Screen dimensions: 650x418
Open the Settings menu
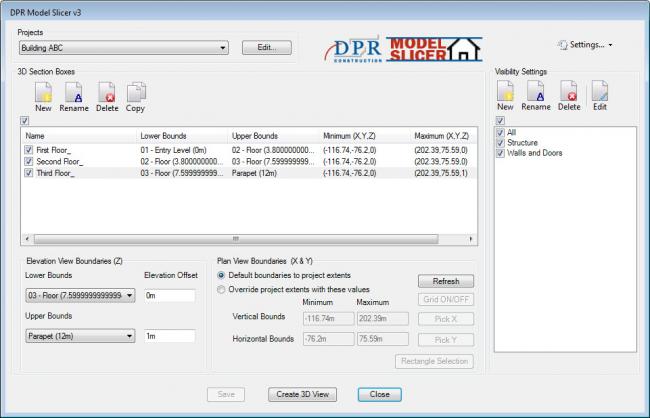pyautogui.click(x=584, y=45)
